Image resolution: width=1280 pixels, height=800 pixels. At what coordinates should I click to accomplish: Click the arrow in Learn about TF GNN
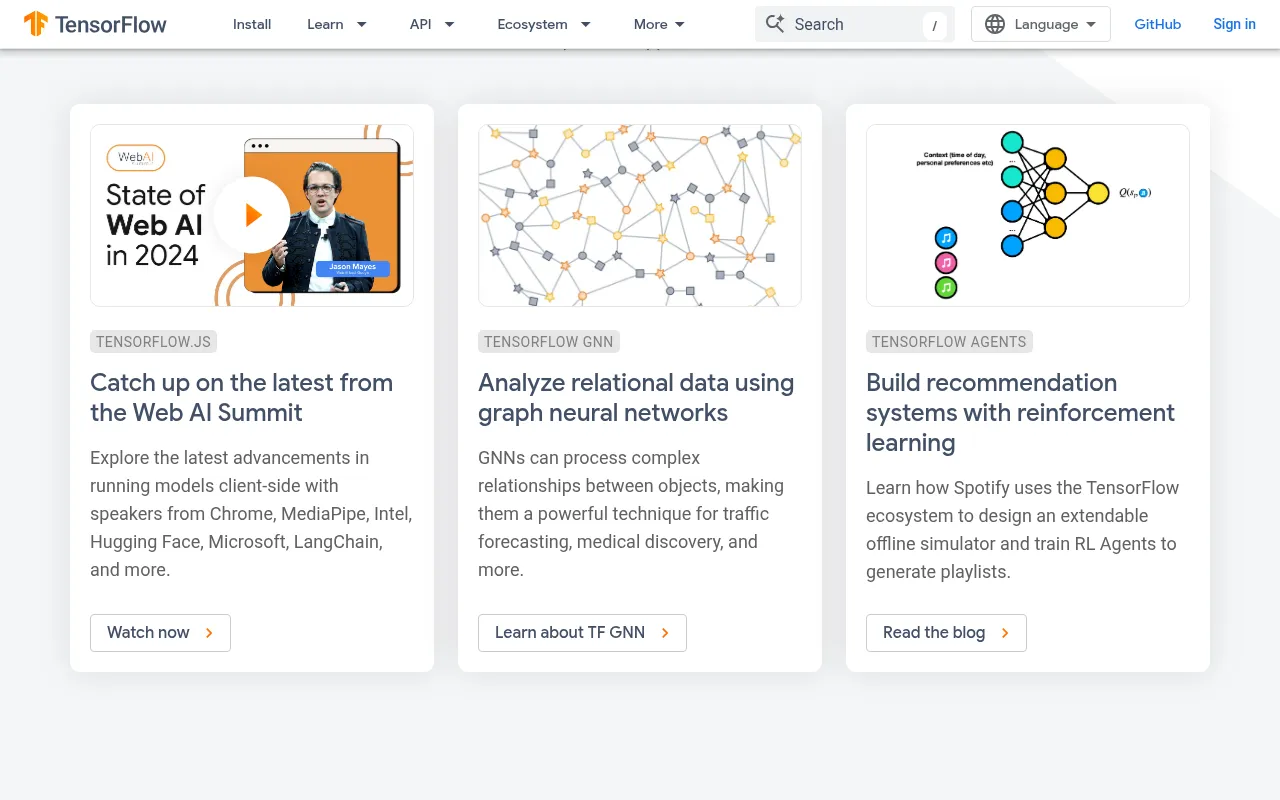(x=665, y=633)
